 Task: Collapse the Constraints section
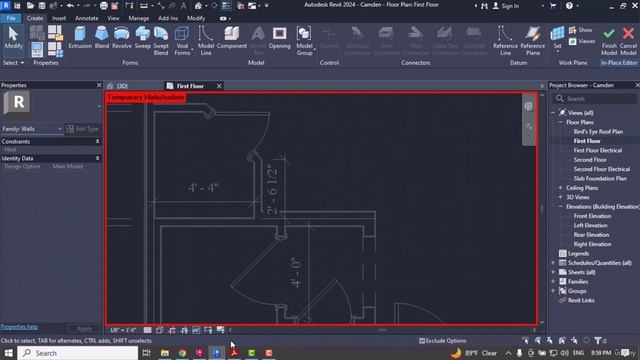coord(98,141)
